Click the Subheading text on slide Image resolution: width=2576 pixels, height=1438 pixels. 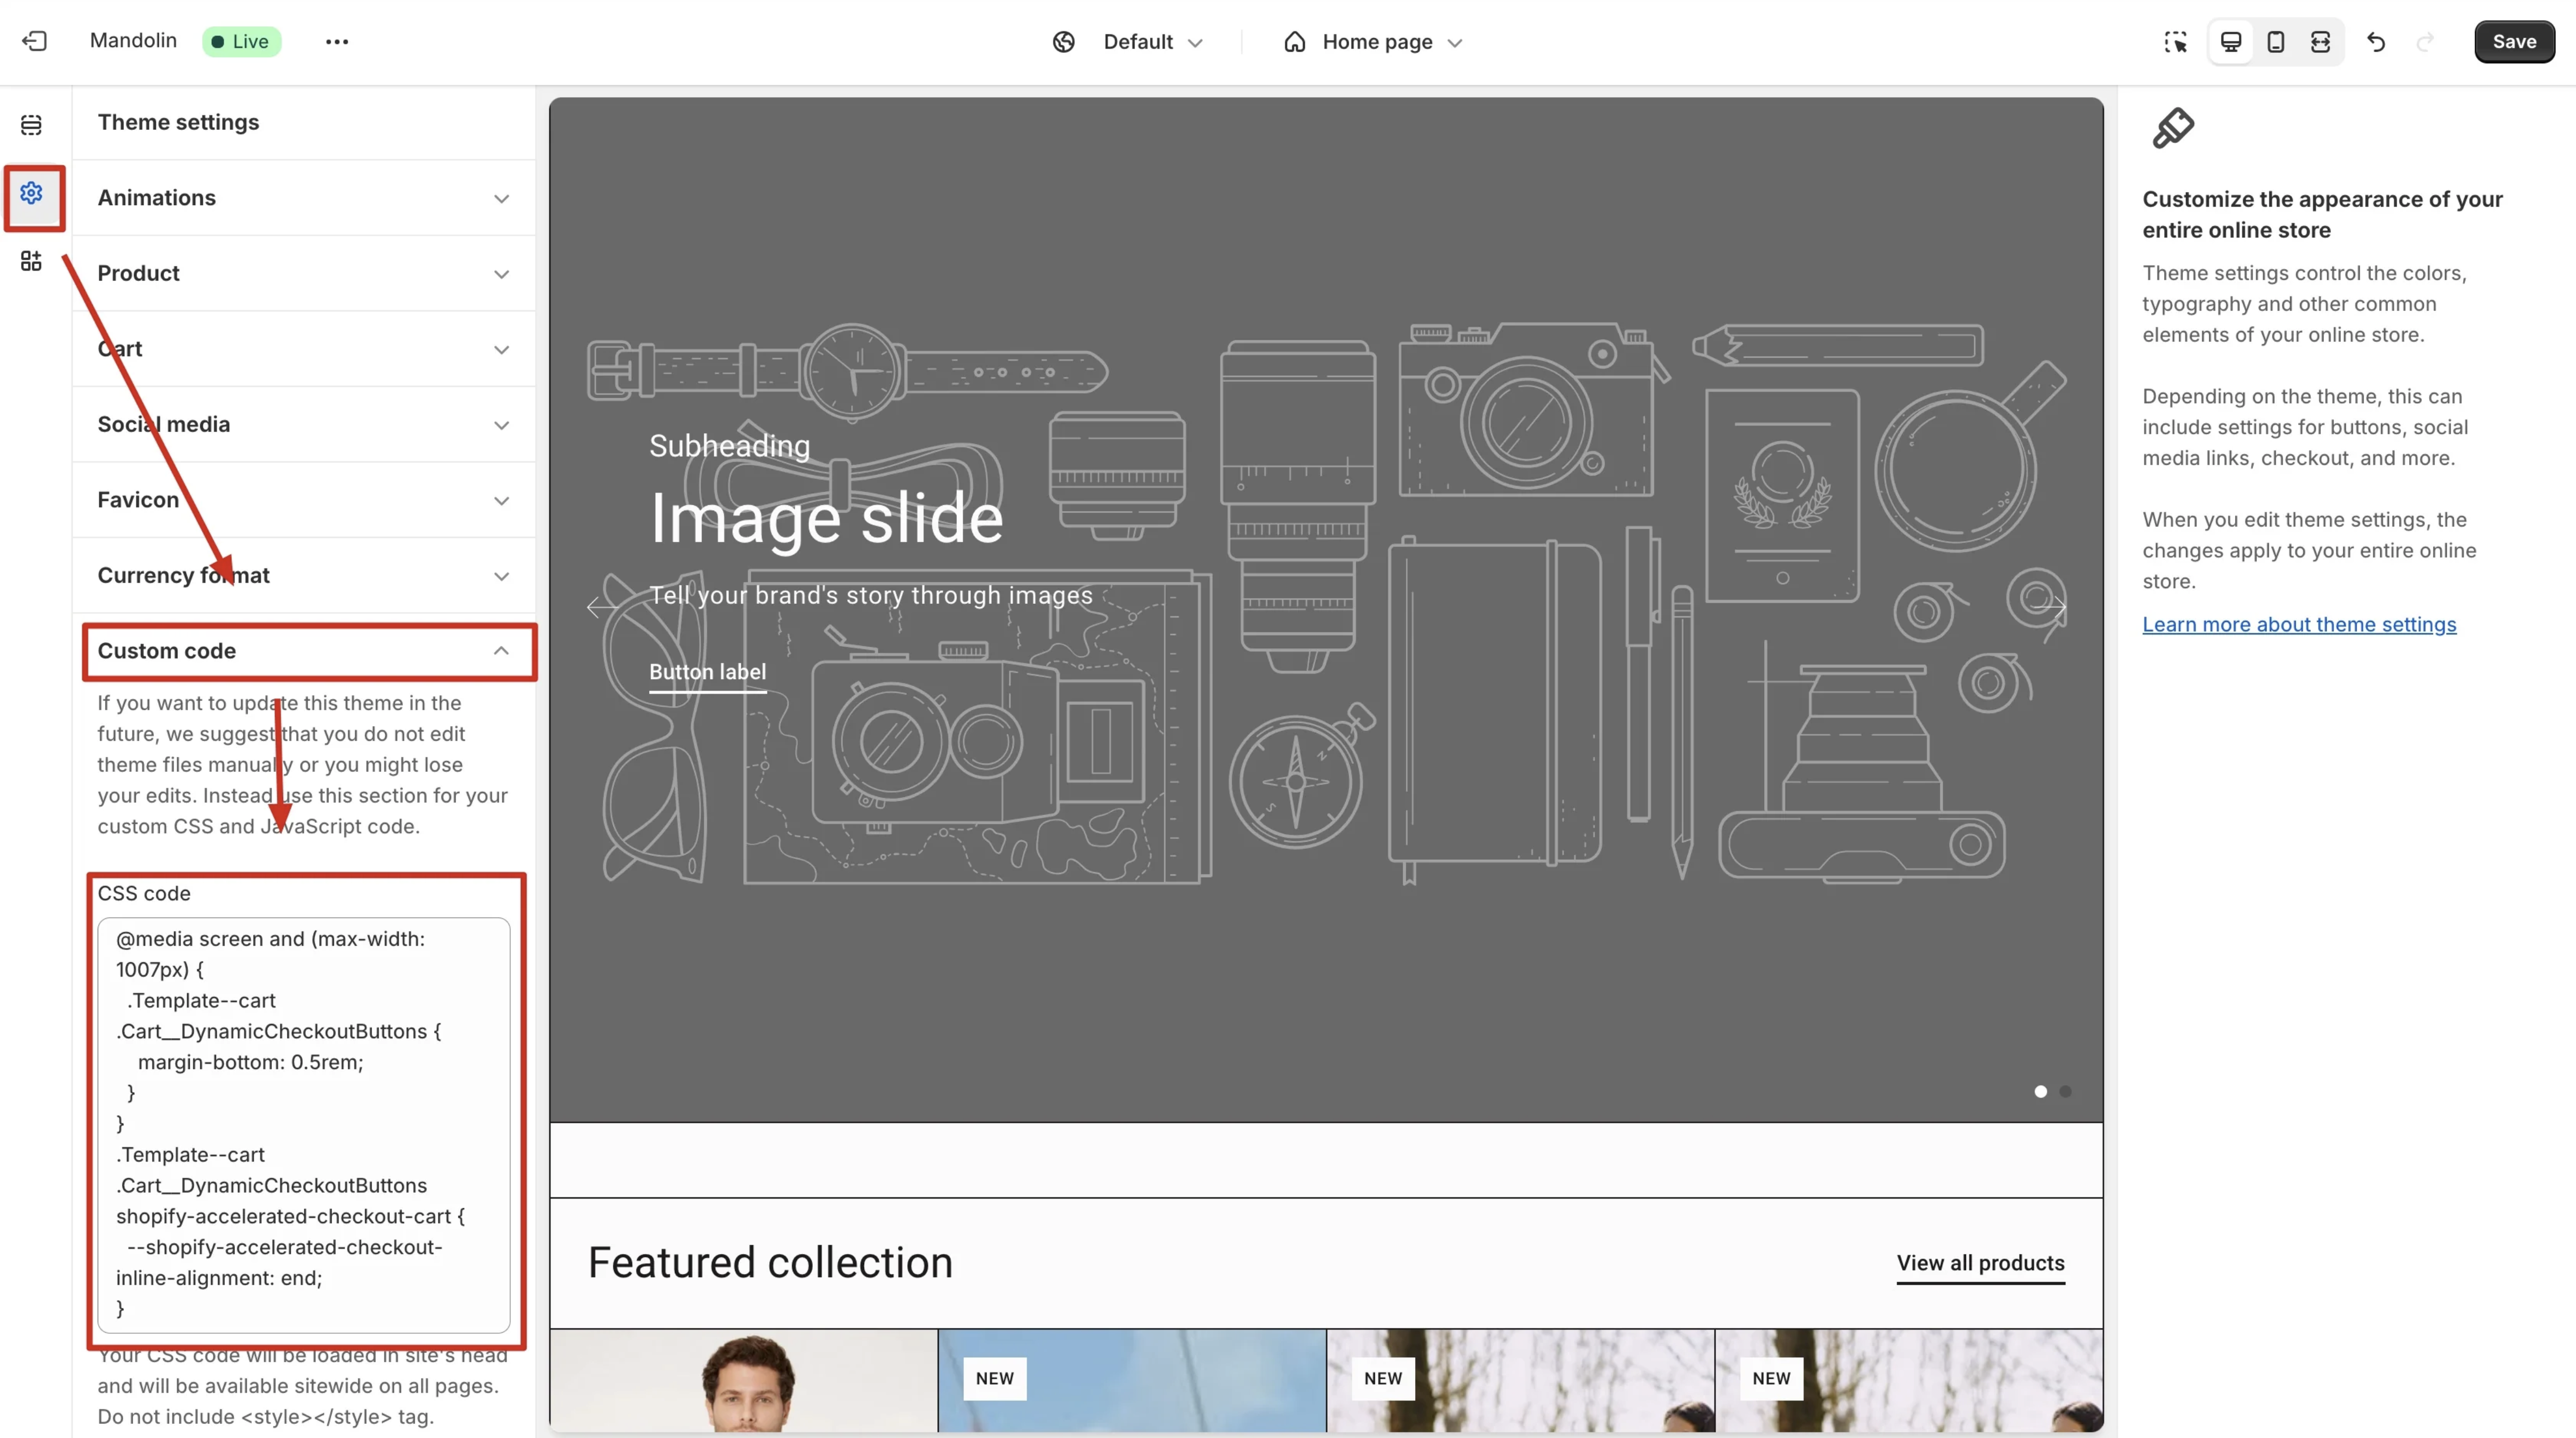tap(729, 446)
